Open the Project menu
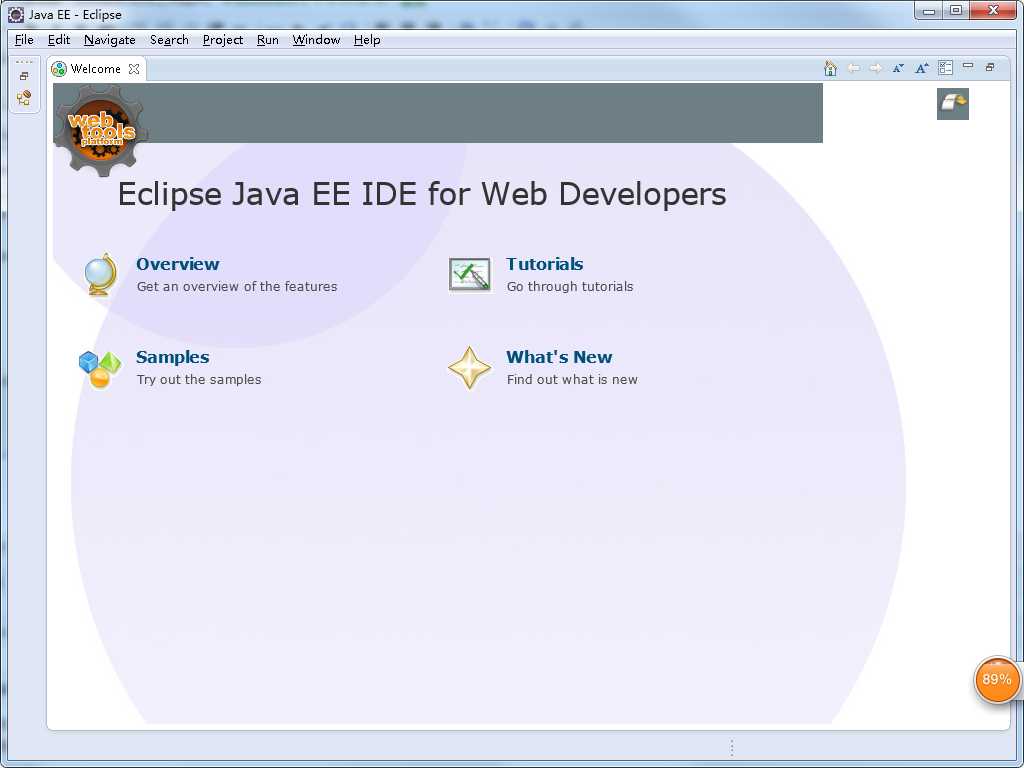Image resolution: width=1024 pixels, height=768 pixels. click(x=223, y=40)
